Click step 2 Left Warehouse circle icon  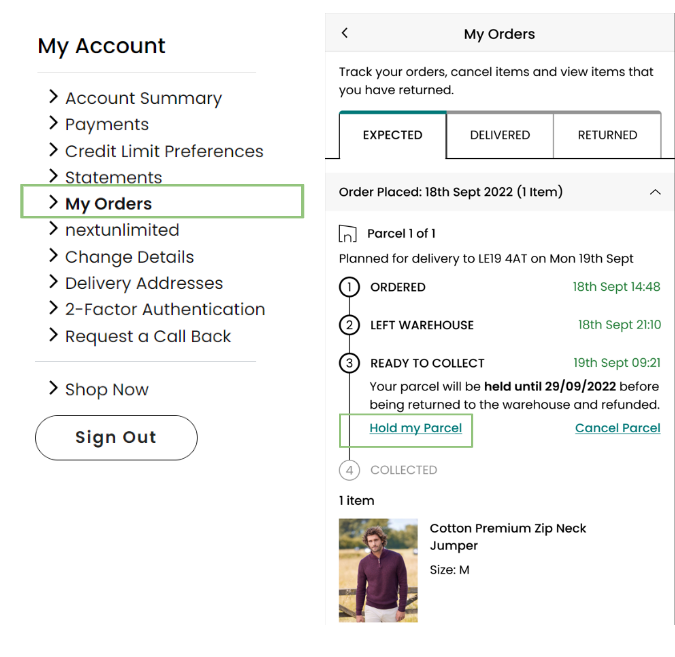pyautogui.click(x=349, y=325)
